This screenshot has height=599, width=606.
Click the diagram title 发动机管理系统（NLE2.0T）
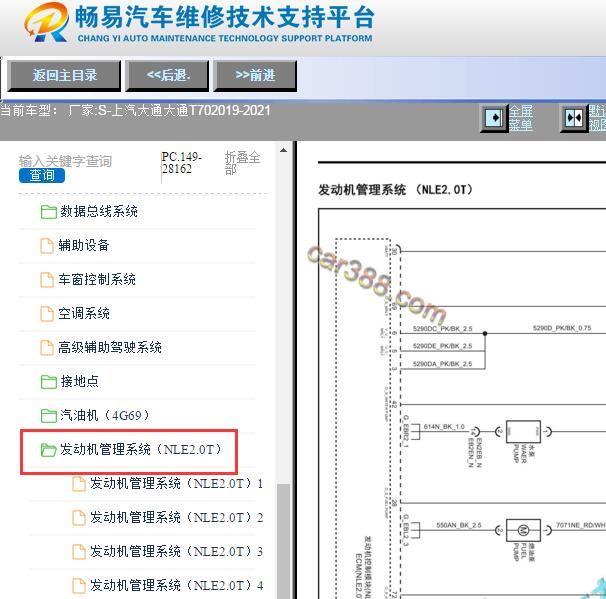tap(395, 190)
